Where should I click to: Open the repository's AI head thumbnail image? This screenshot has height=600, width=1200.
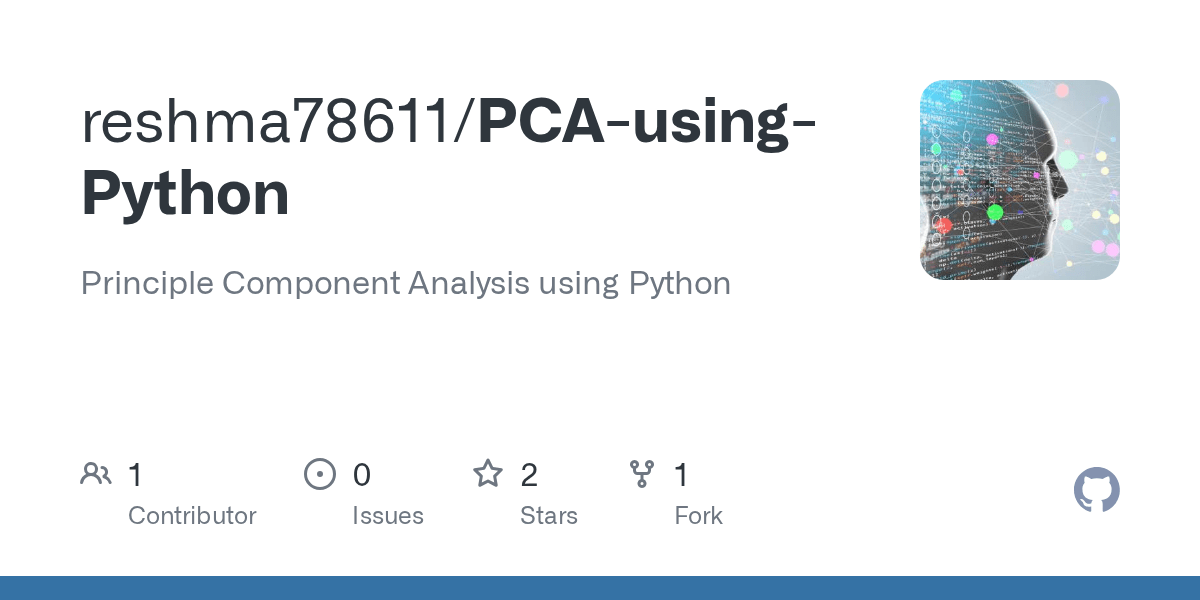[x=1019, y=180]
